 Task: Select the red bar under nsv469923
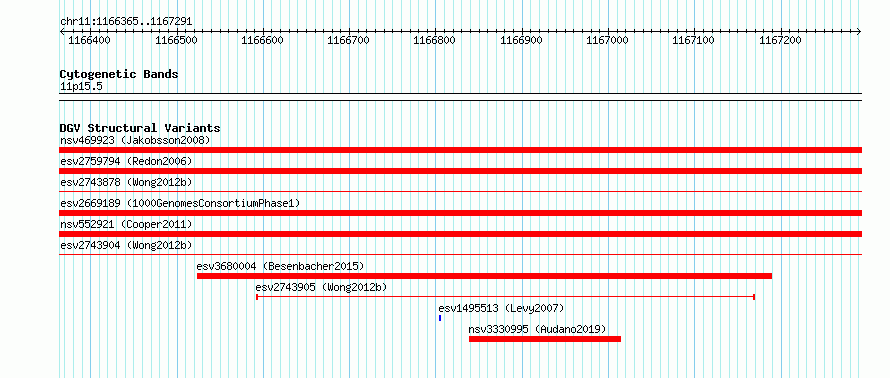pos(460,150)
